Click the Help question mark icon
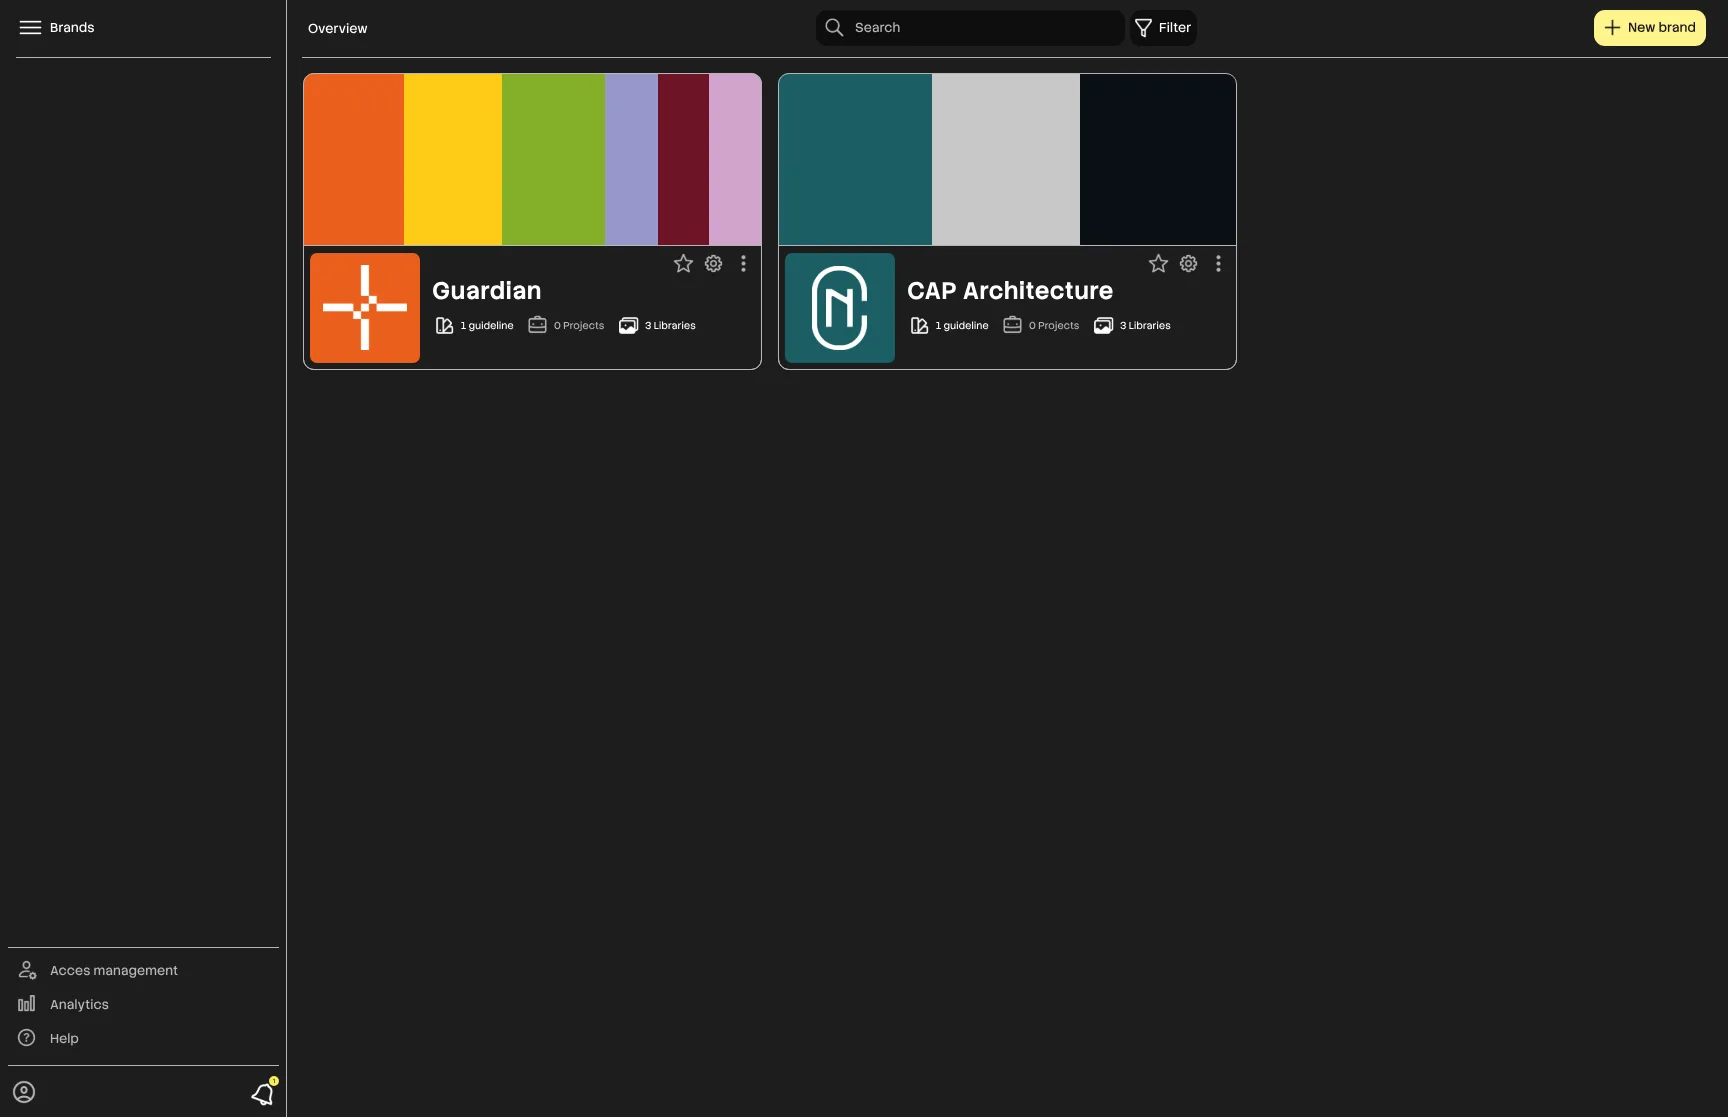 tap(27, 1038)
